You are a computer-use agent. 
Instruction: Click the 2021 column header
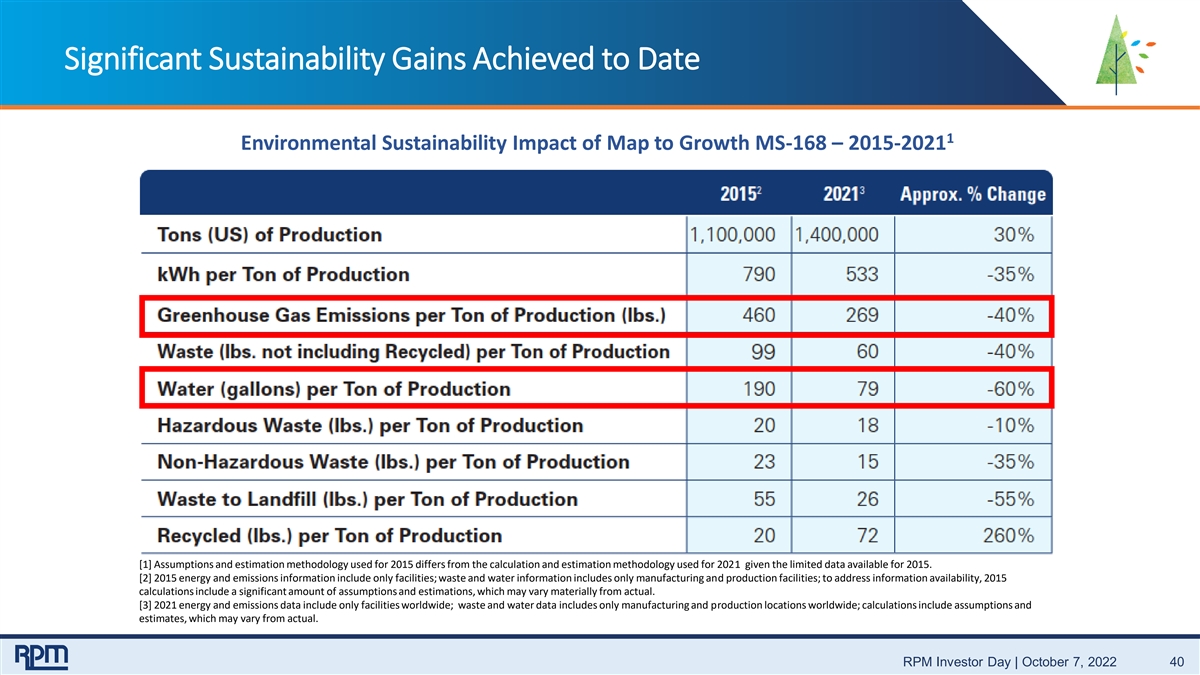click(845, 194)
